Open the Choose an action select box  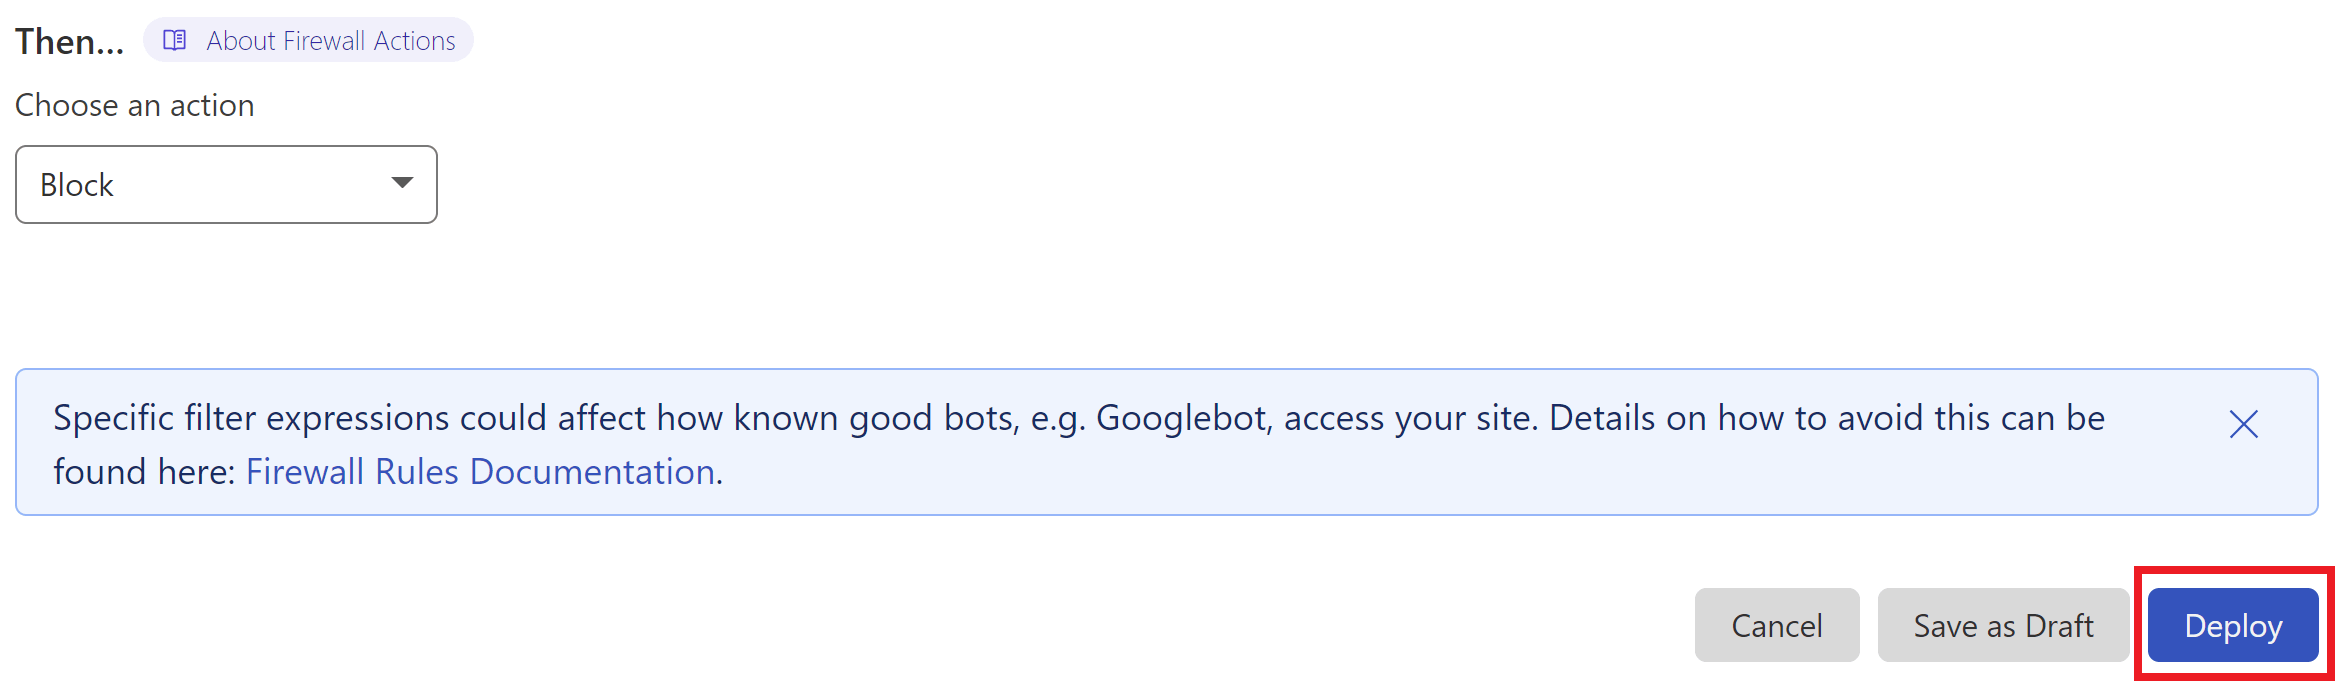point(226,184)
